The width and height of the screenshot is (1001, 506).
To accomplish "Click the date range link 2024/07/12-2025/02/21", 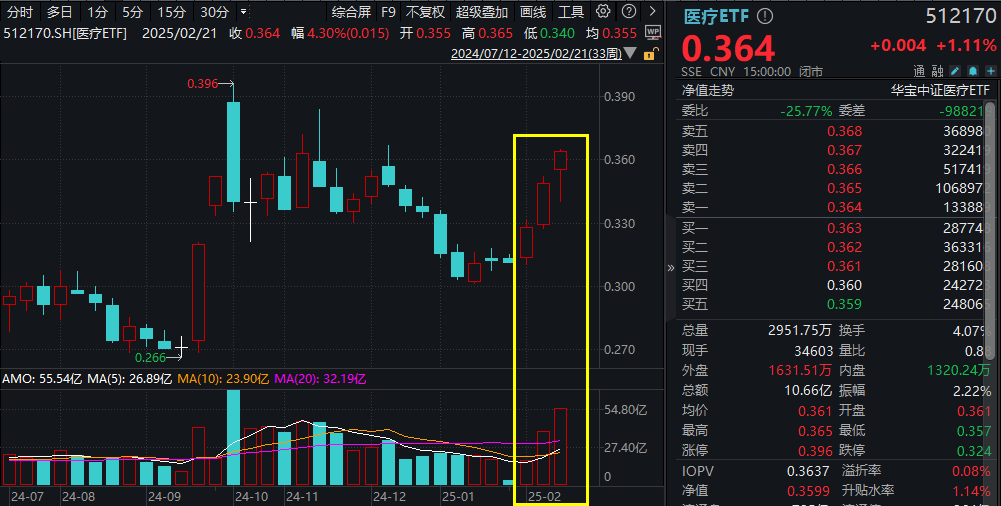I will [536, 54].
